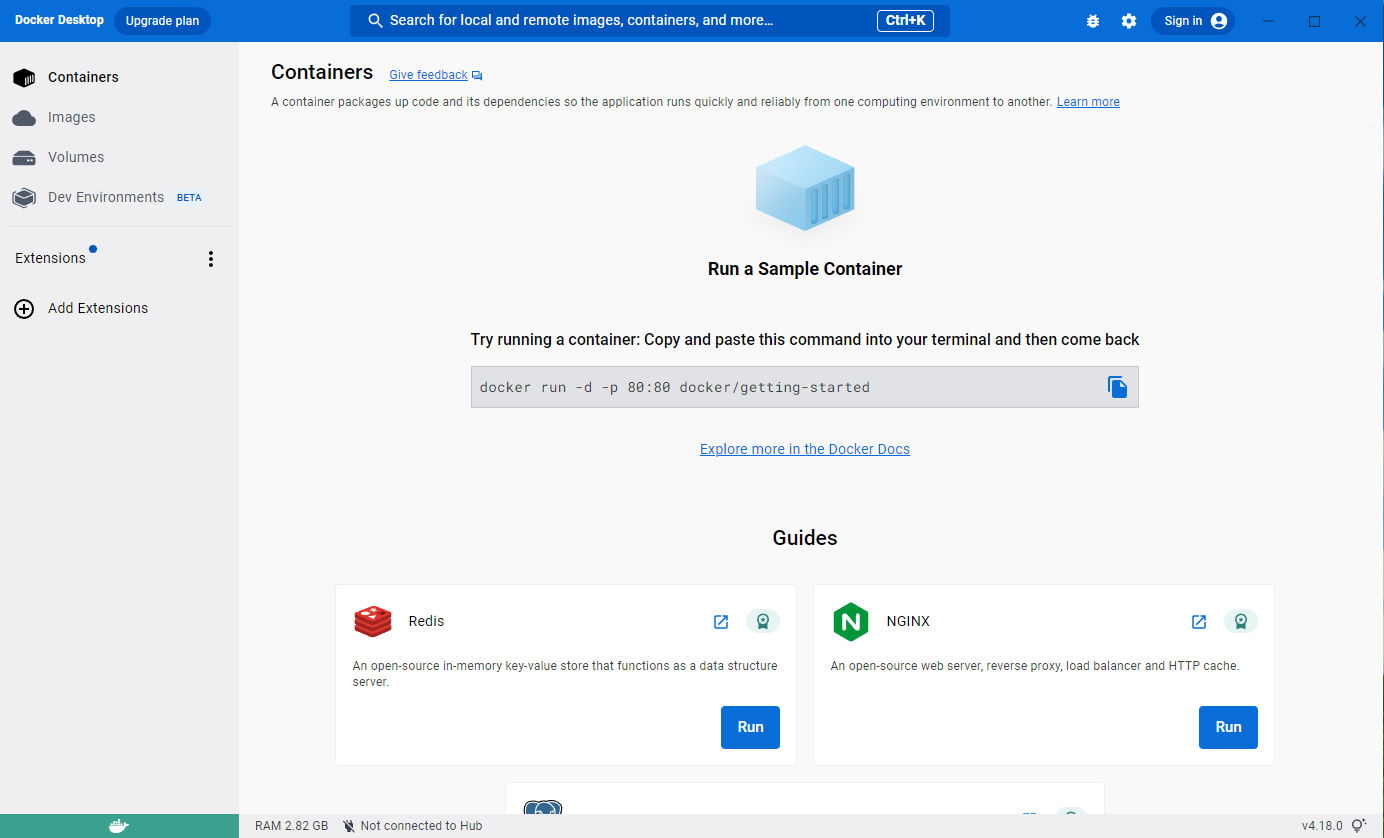
Task: Open Explore more in the Docker Docs
Action: (x=805, y=449)
